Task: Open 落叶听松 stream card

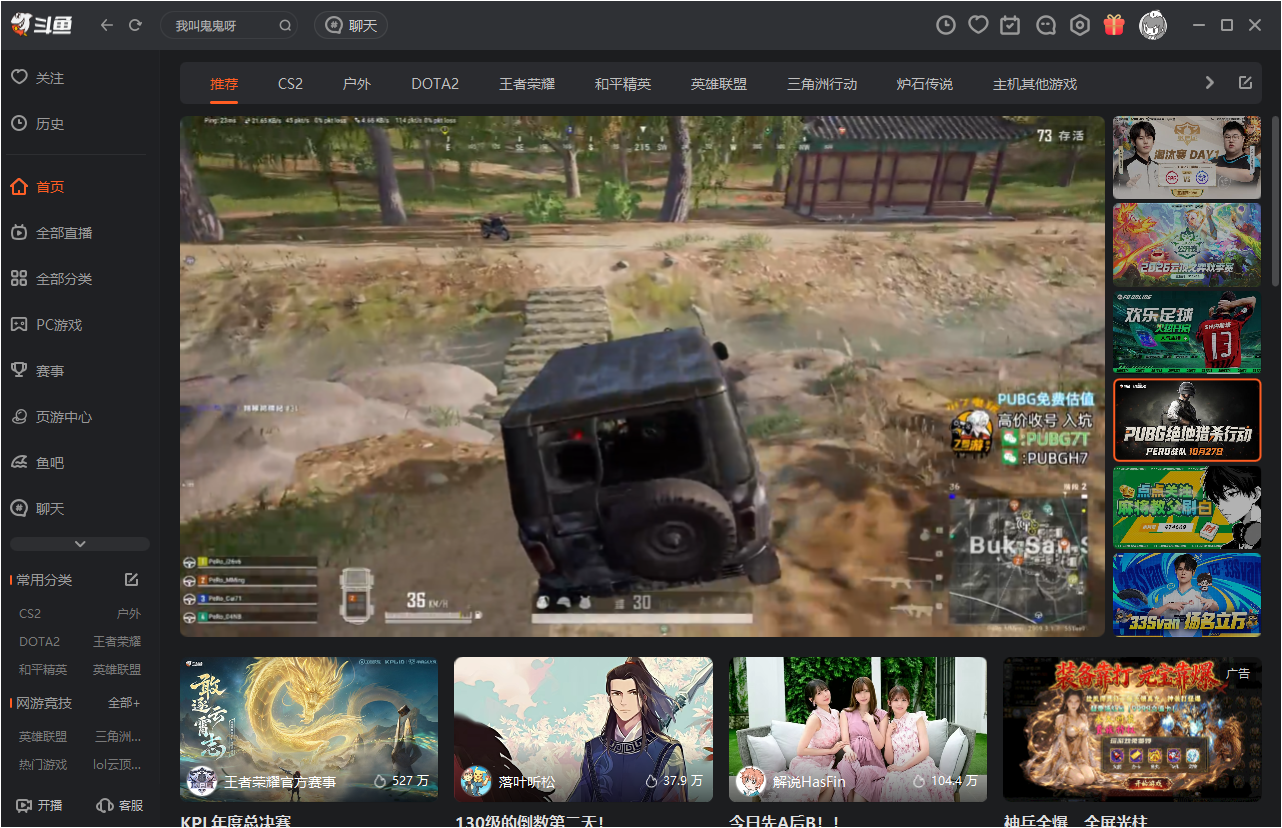Action: pyautogui.click(x=583, y=729)
